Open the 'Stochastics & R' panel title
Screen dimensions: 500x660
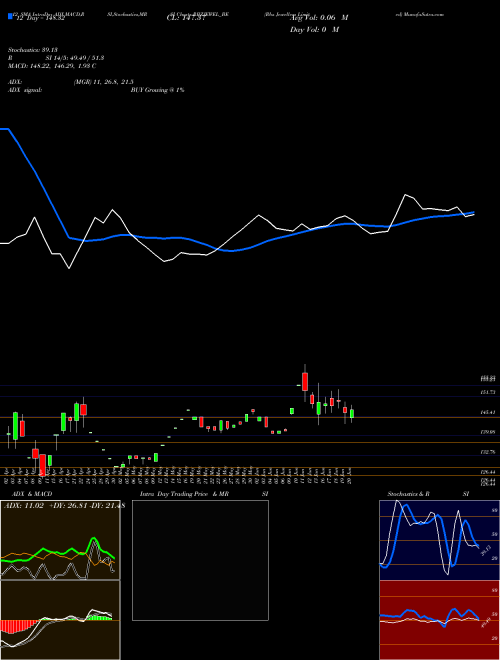pyautogui.click(x=409, y=494)
